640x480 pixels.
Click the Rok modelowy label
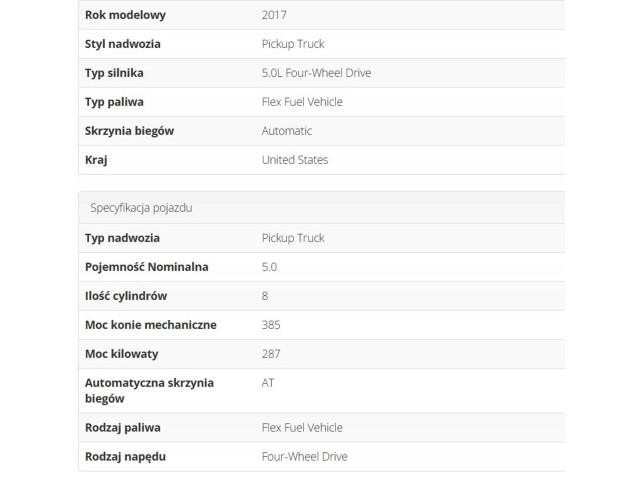(x=125, y=15)
